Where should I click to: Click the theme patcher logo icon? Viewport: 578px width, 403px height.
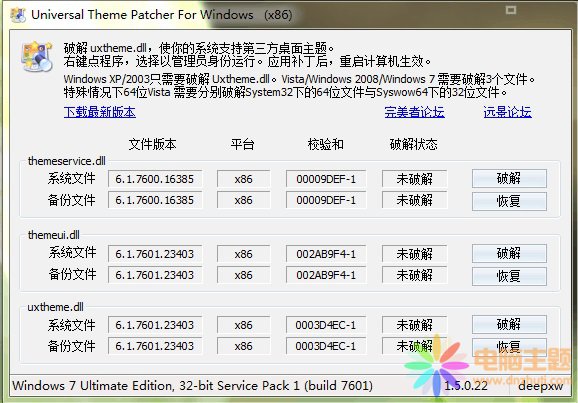click(x=37, y=56)
